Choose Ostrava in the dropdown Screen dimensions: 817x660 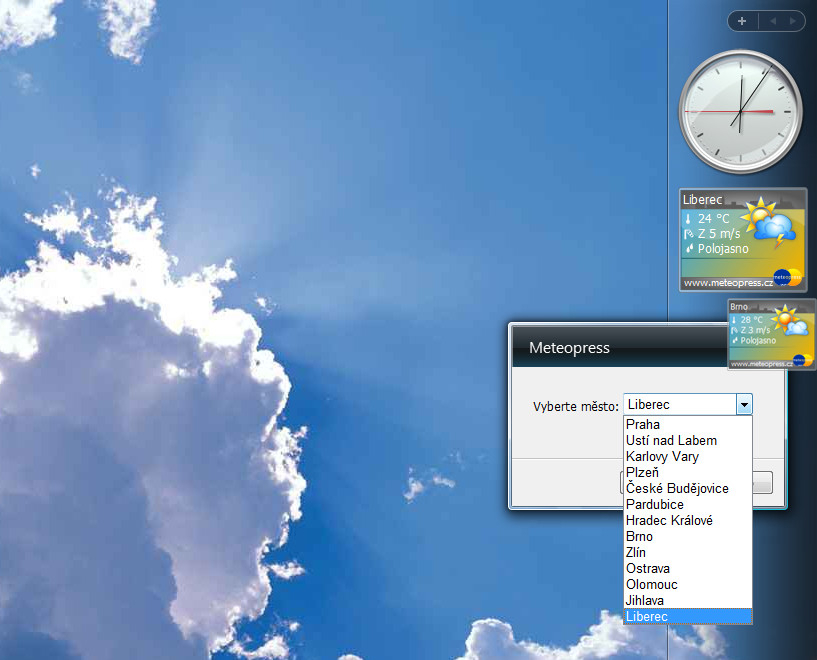pos(688,568)
